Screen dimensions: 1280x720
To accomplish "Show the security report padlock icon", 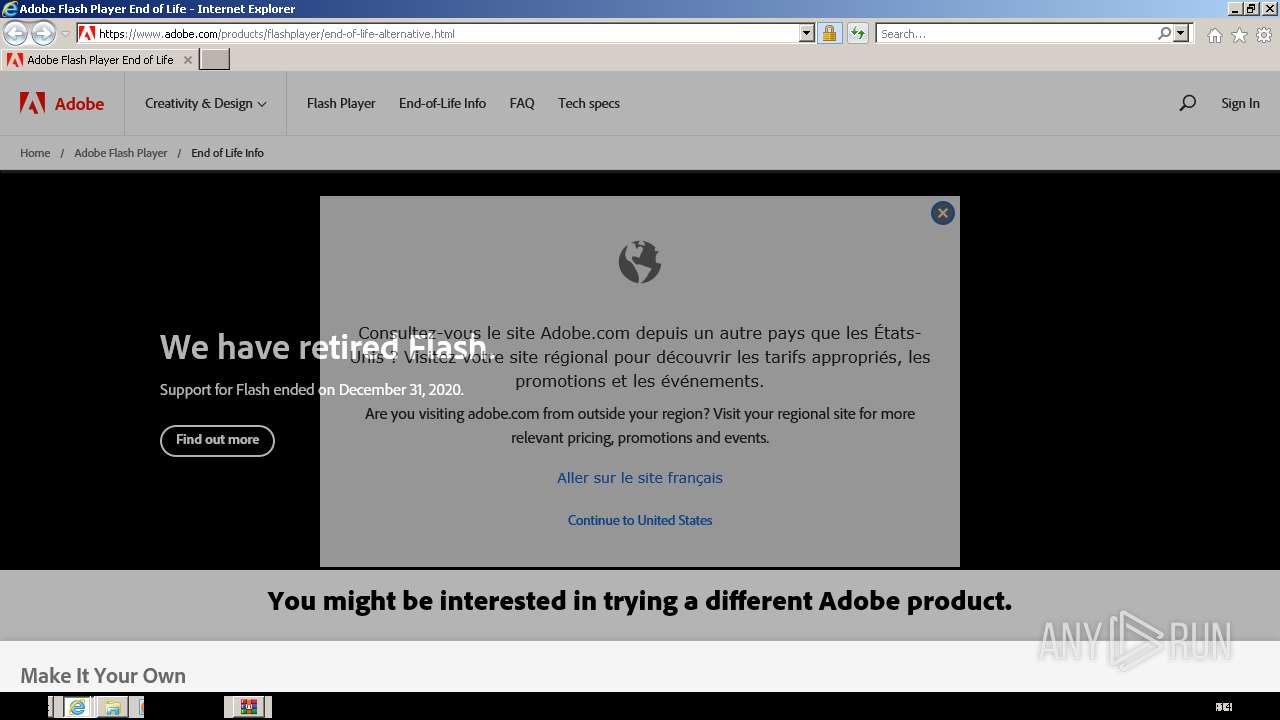I will point(829,33).
